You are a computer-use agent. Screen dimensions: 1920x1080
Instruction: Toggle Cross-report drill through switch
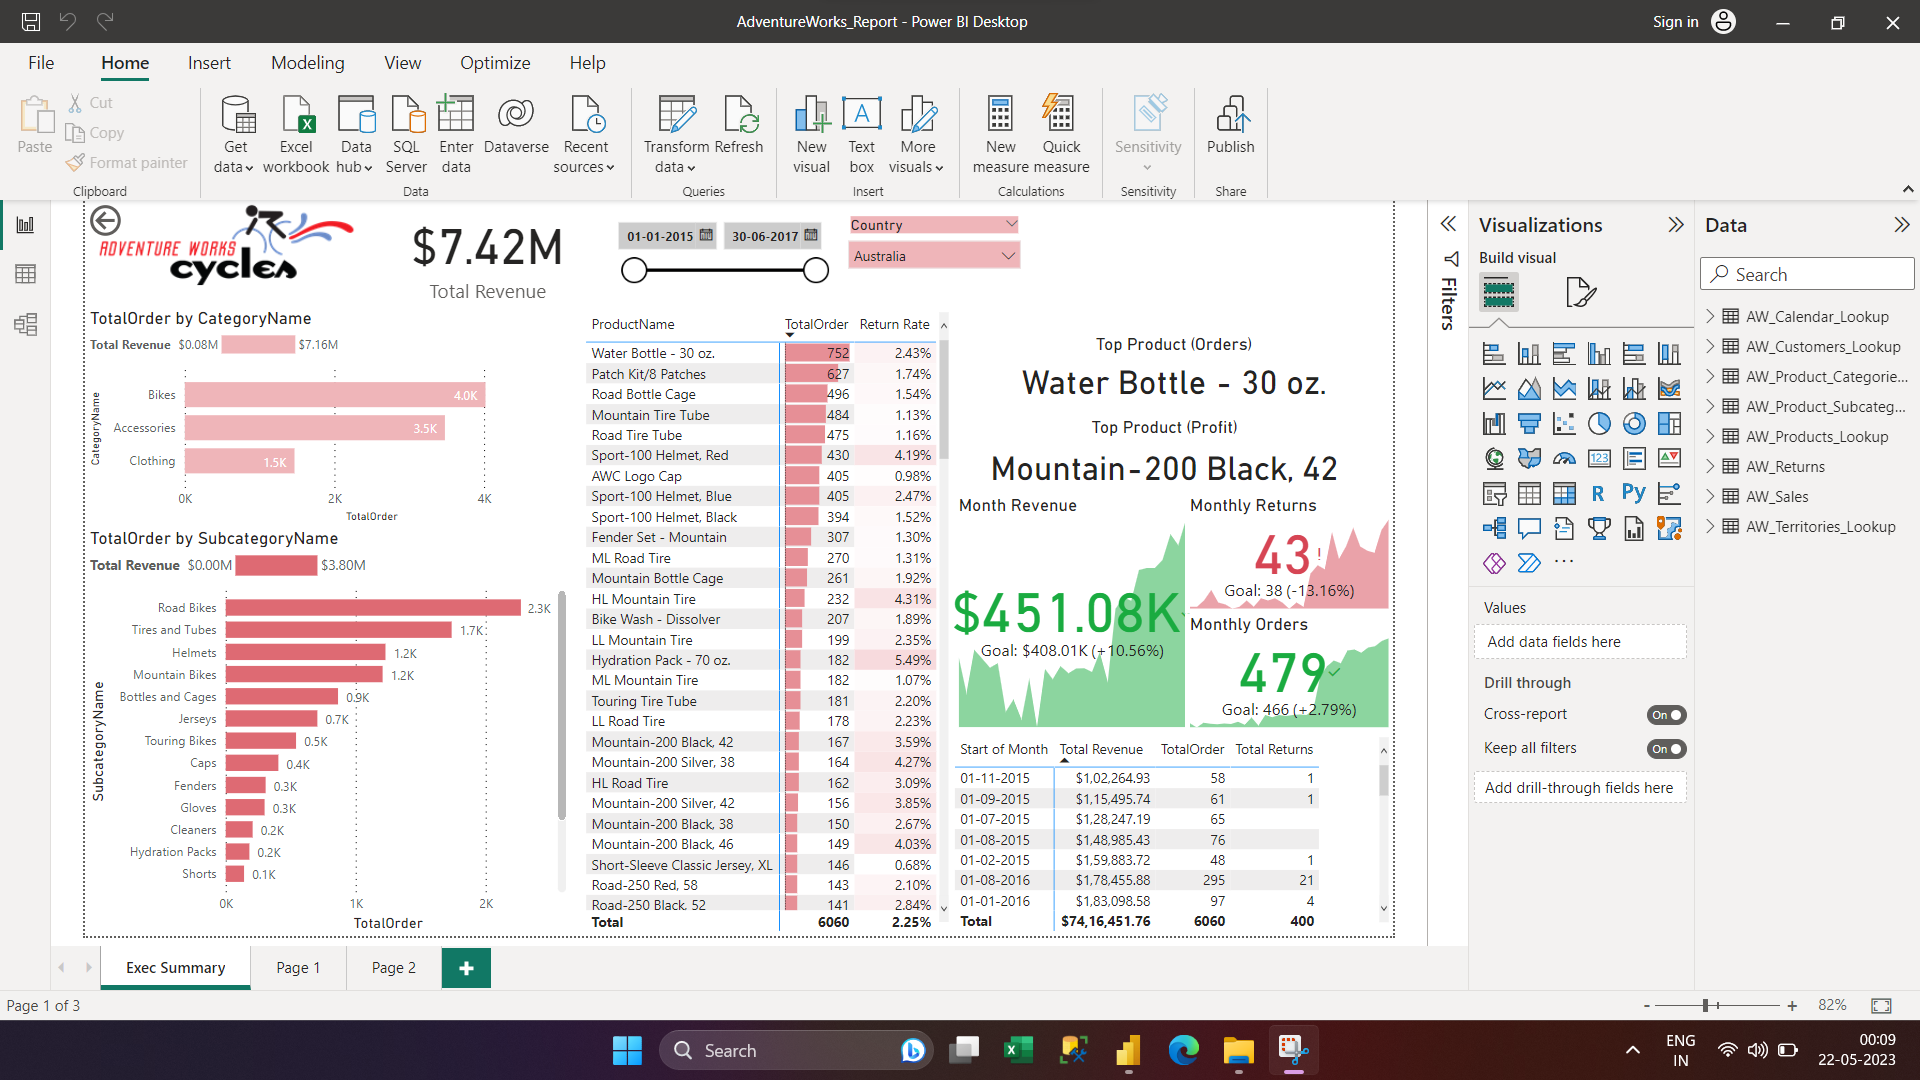(x=1666, y=715)
